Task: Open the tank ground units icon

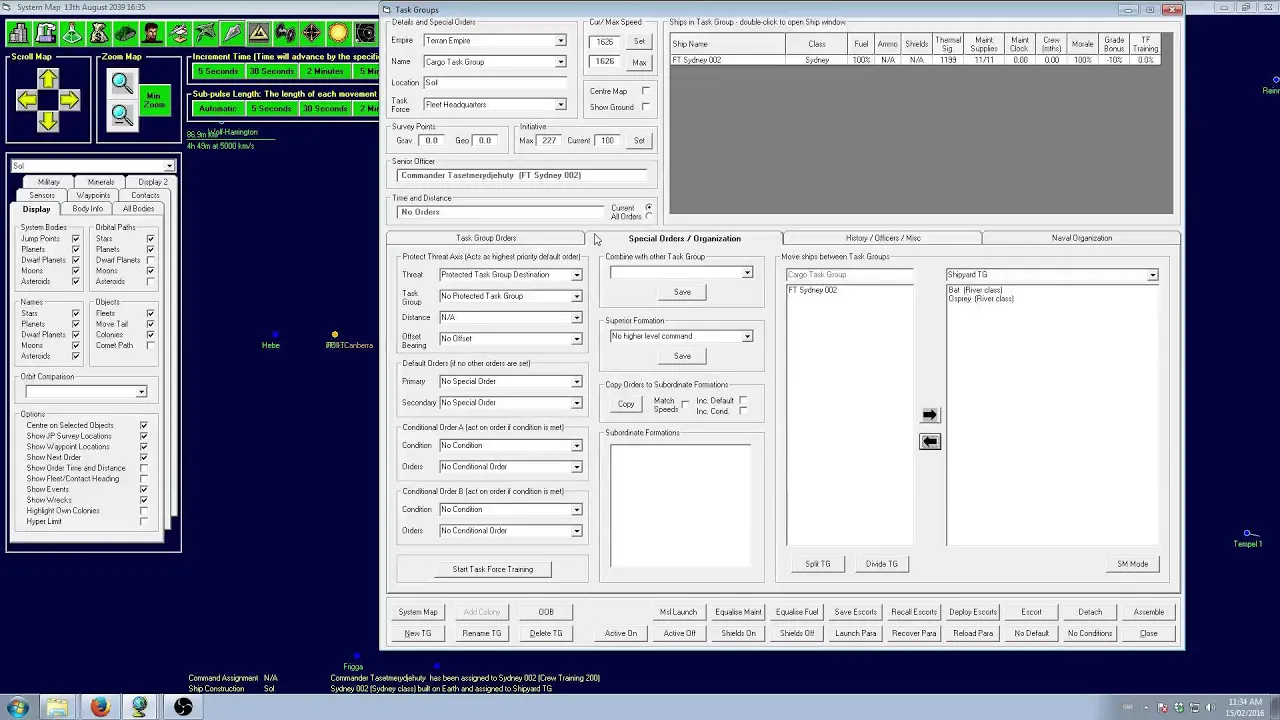Action: tap(125, 34)
